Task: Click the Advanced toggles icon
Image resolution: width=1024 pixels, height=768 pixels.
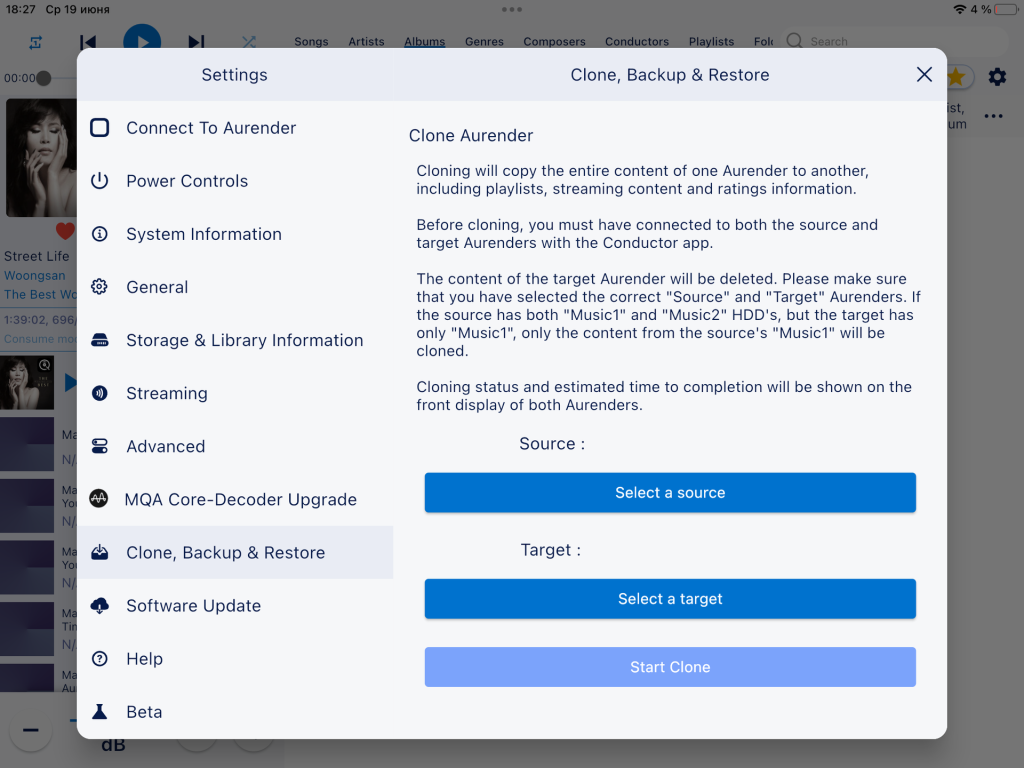Action: (x=99, y=446)
